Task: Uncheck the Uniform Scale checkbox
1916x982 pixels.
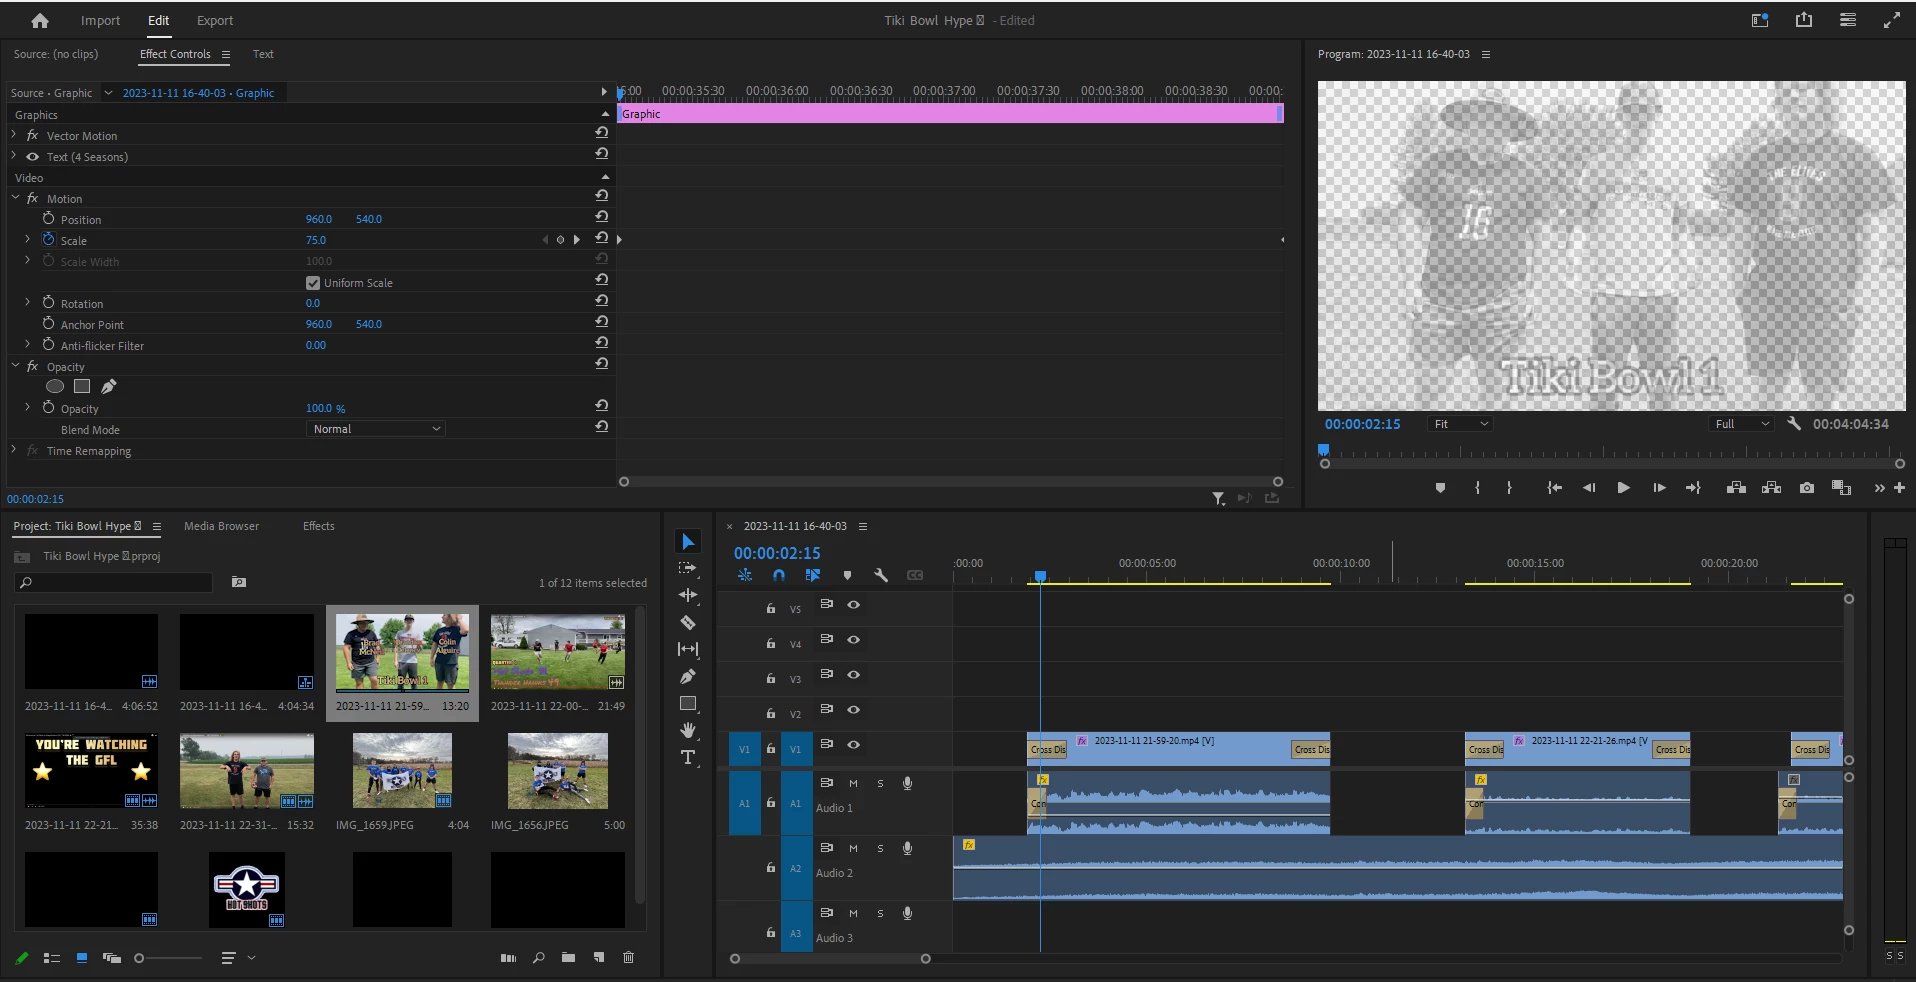Action: [x=313, y=283]
